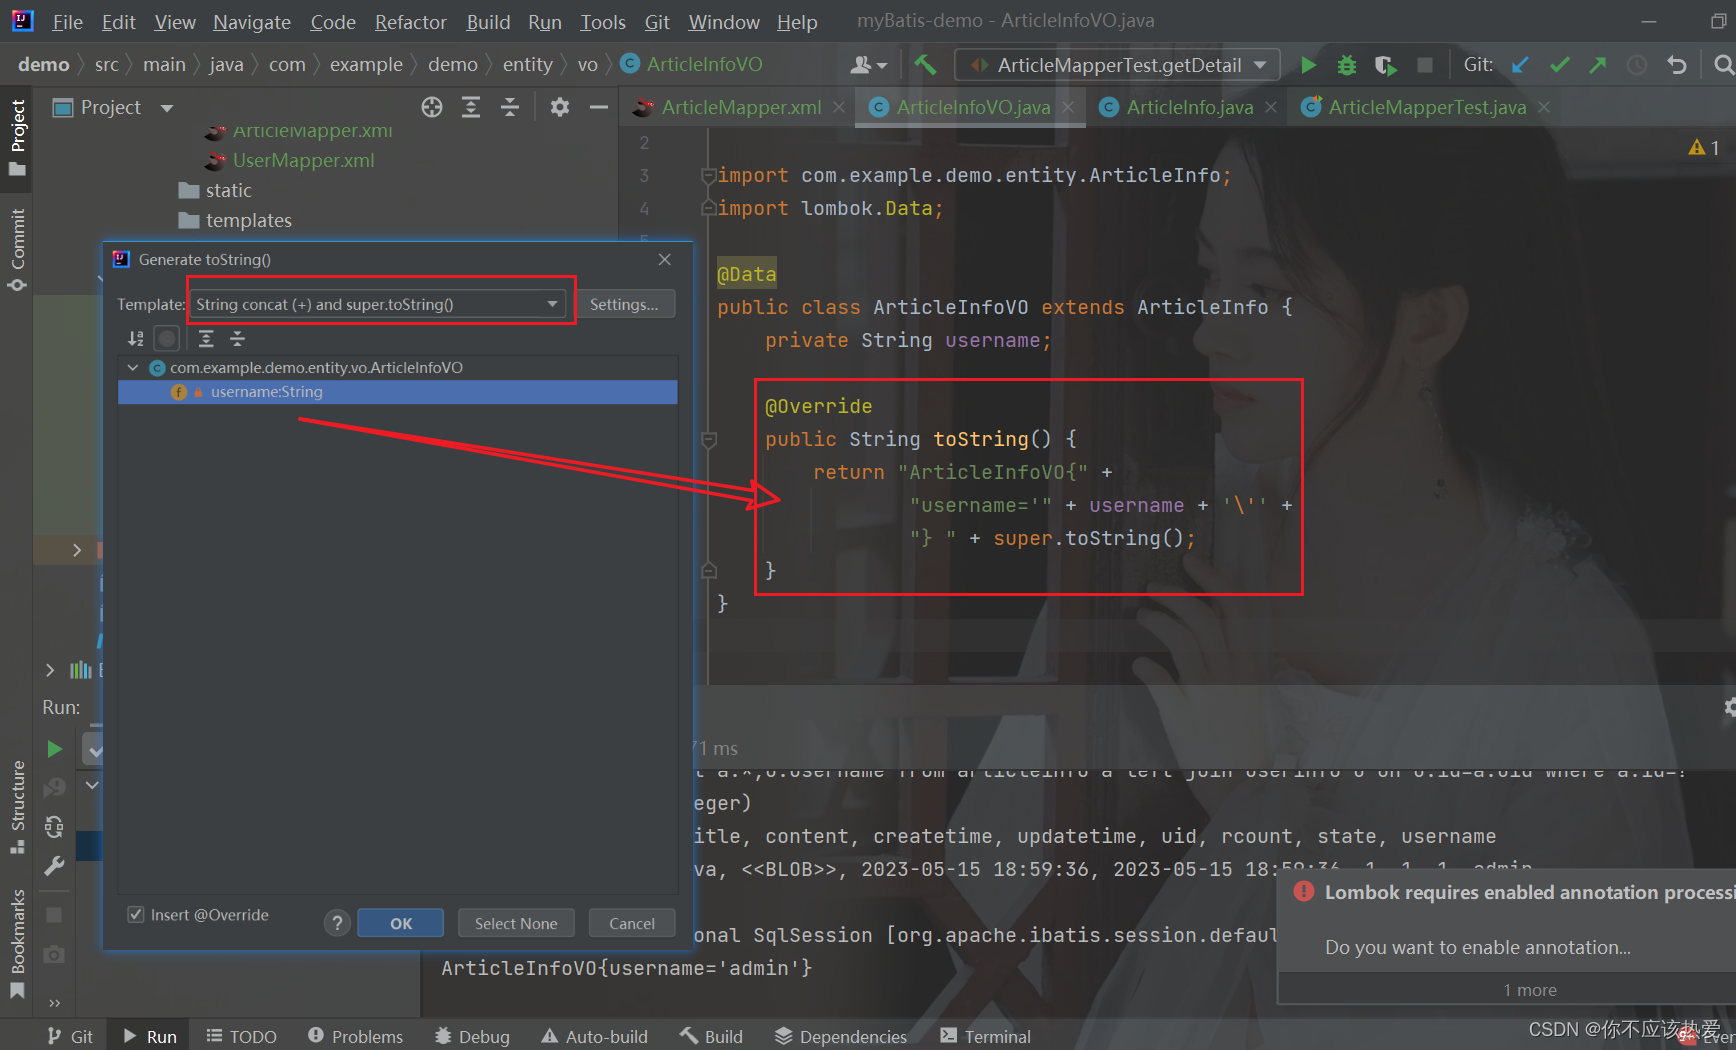Viewport: 1736px width, 1050px height.
Task: Toggle alphabetical sort in Generate dialog
Action: pyautogui.click(x=136, y=338)
